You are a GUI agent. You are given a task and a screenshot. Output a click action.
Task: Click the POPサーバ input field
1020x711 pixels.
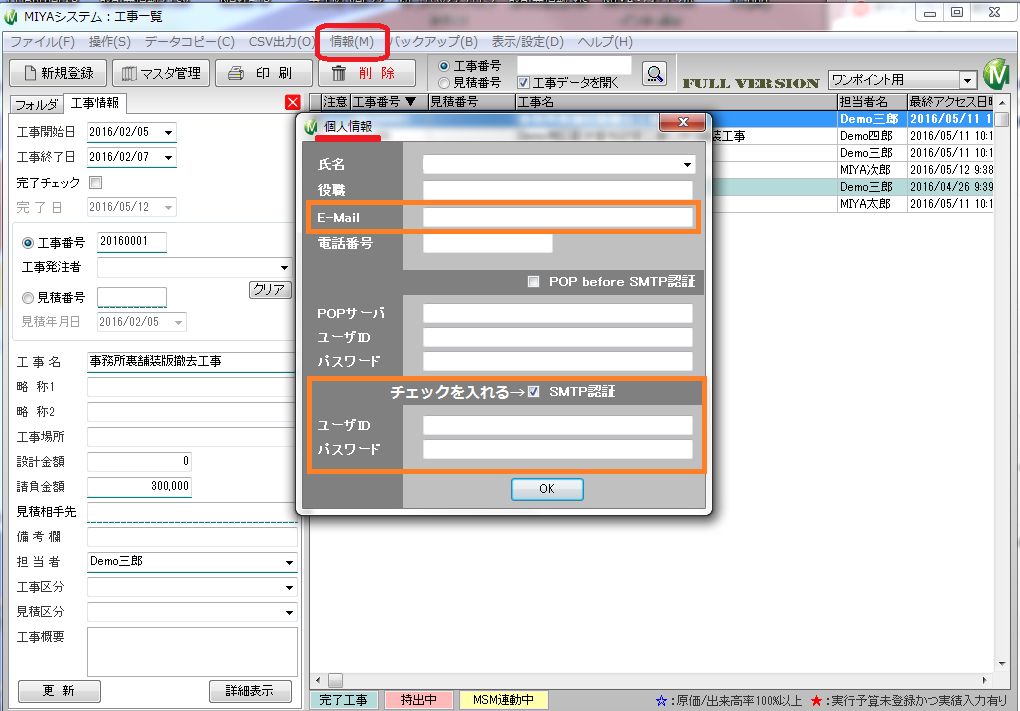(557, 314)
